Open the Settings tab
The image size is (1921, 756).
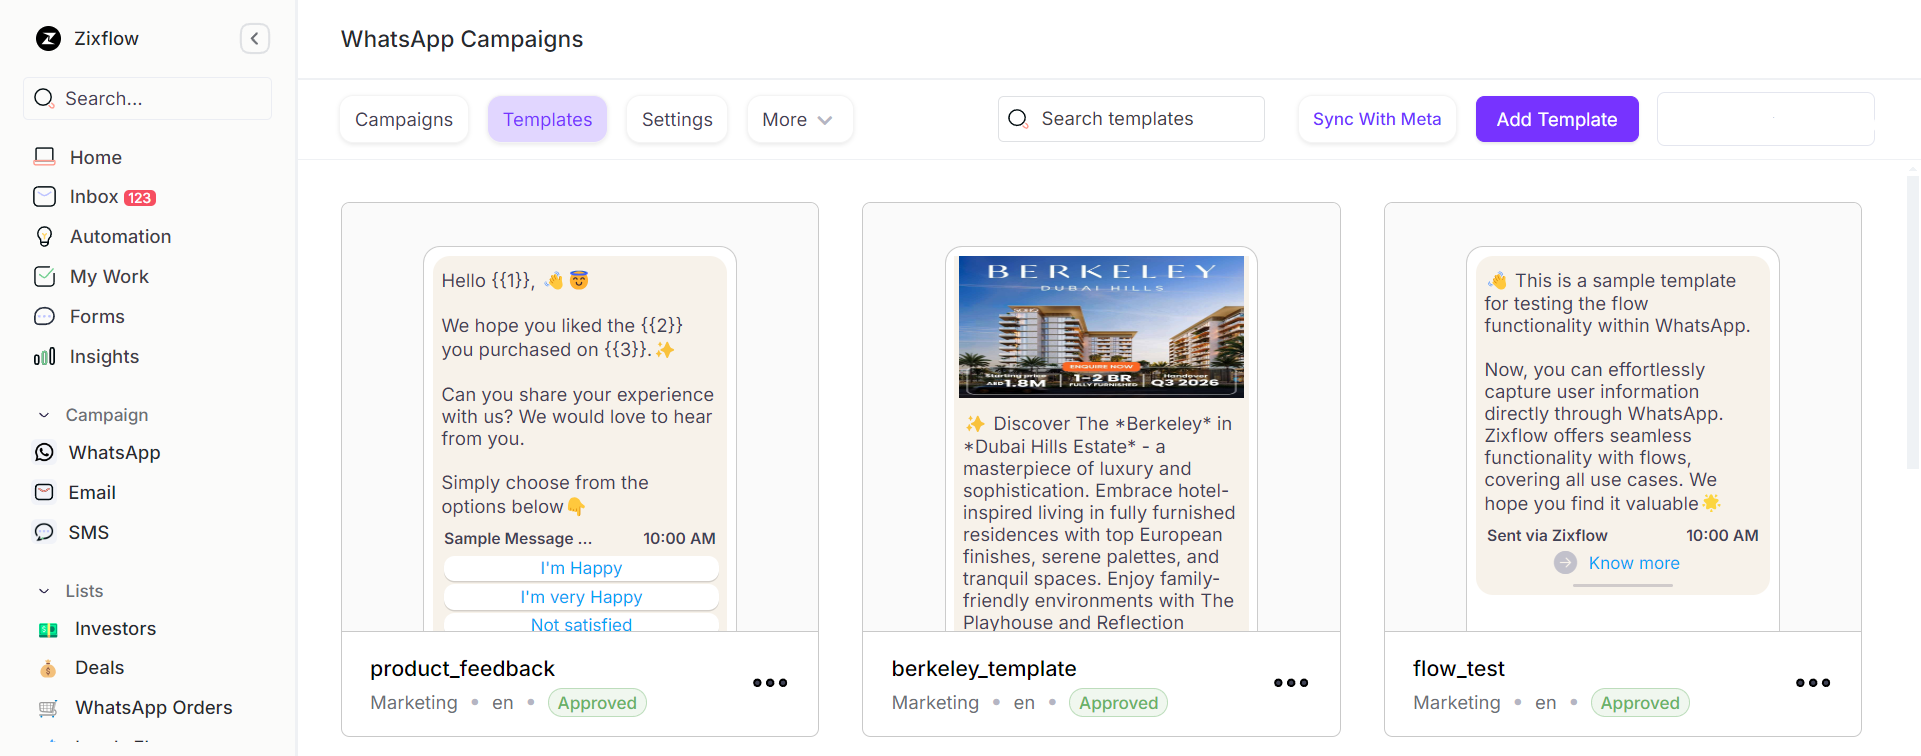tap(677, 120)
